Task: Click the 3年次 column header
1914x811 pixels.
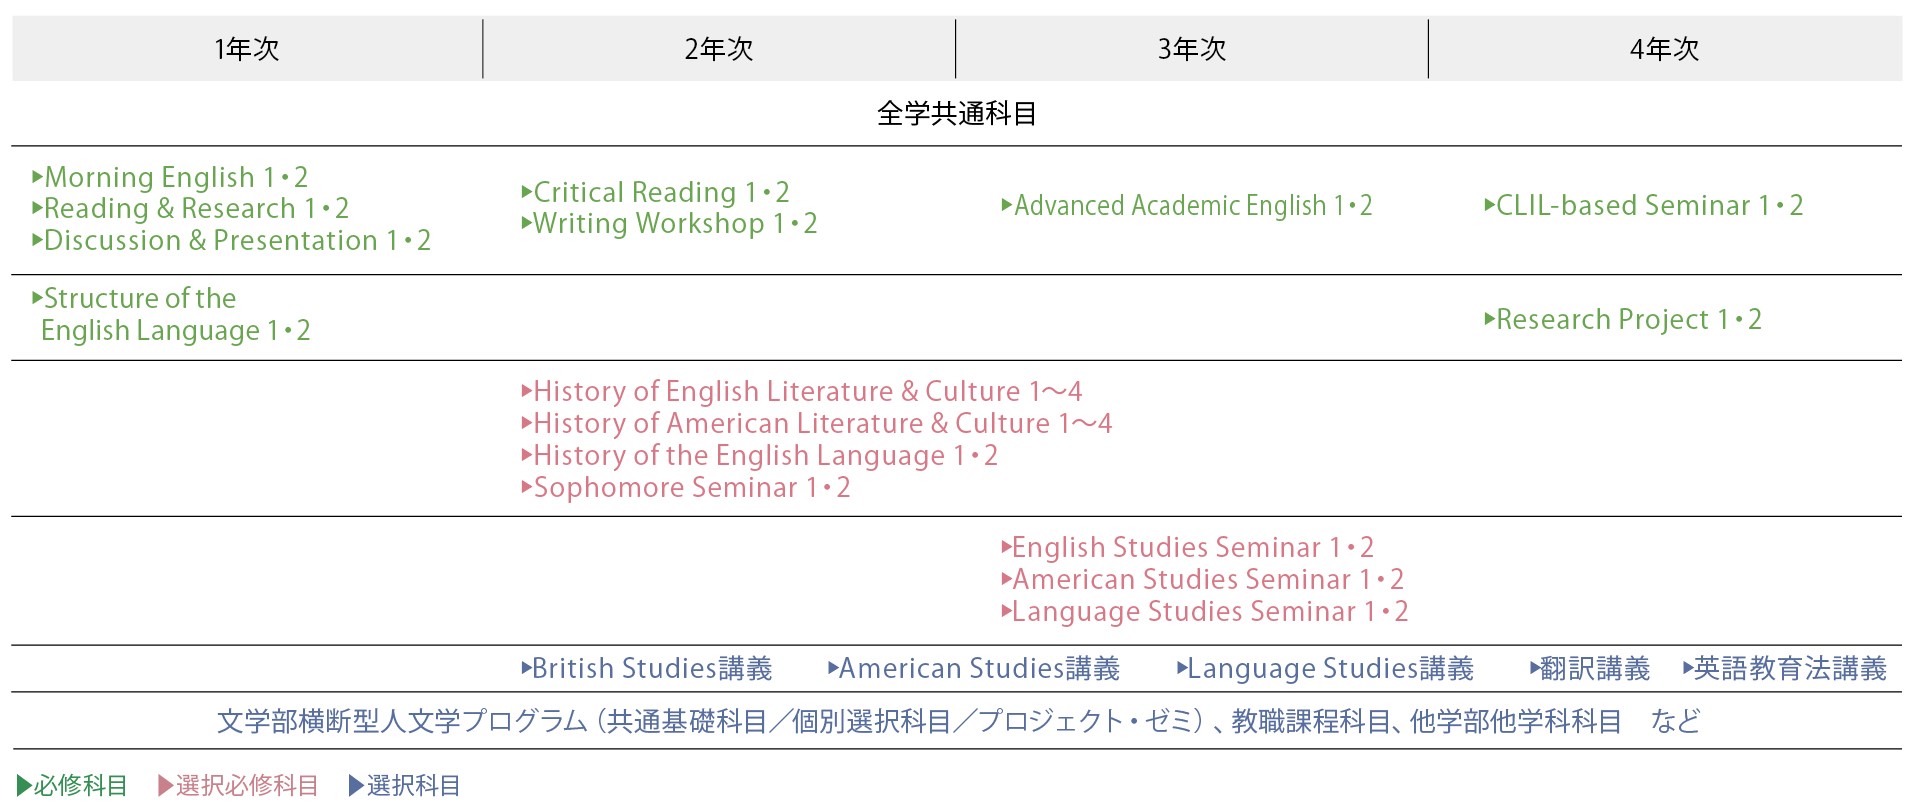Action: point(1192,49)
